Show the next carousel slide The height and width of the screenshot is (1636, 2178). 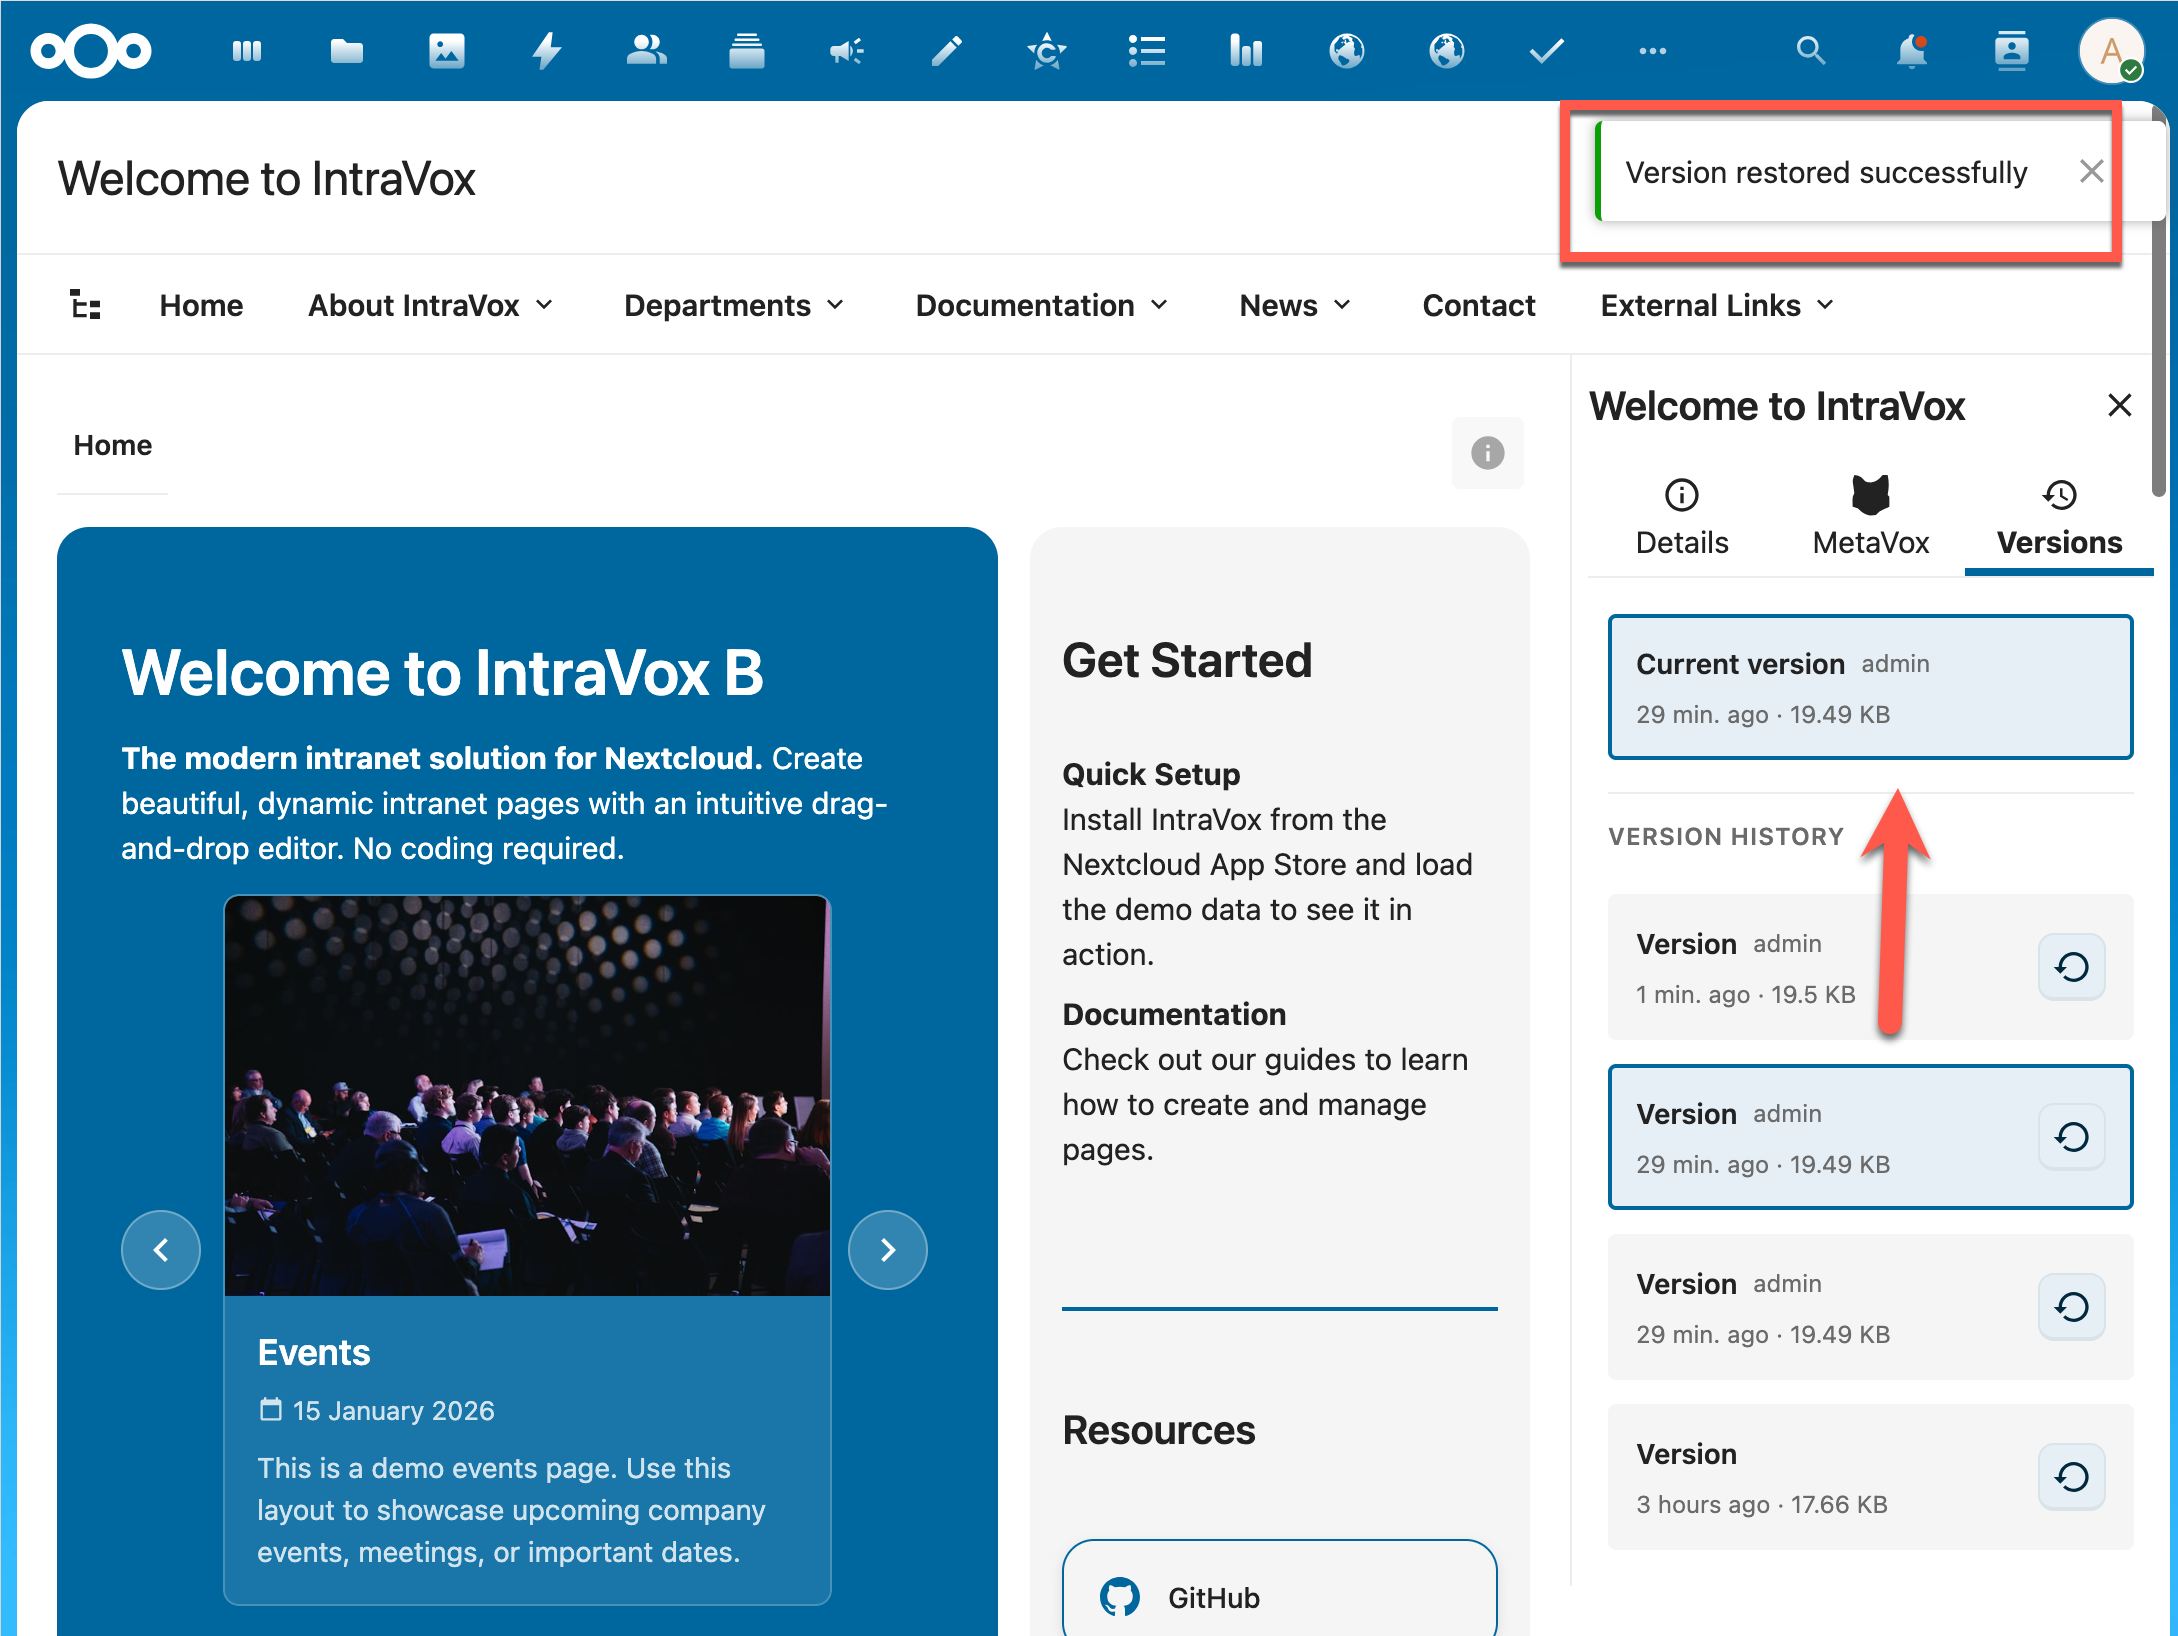(888, 1250)
